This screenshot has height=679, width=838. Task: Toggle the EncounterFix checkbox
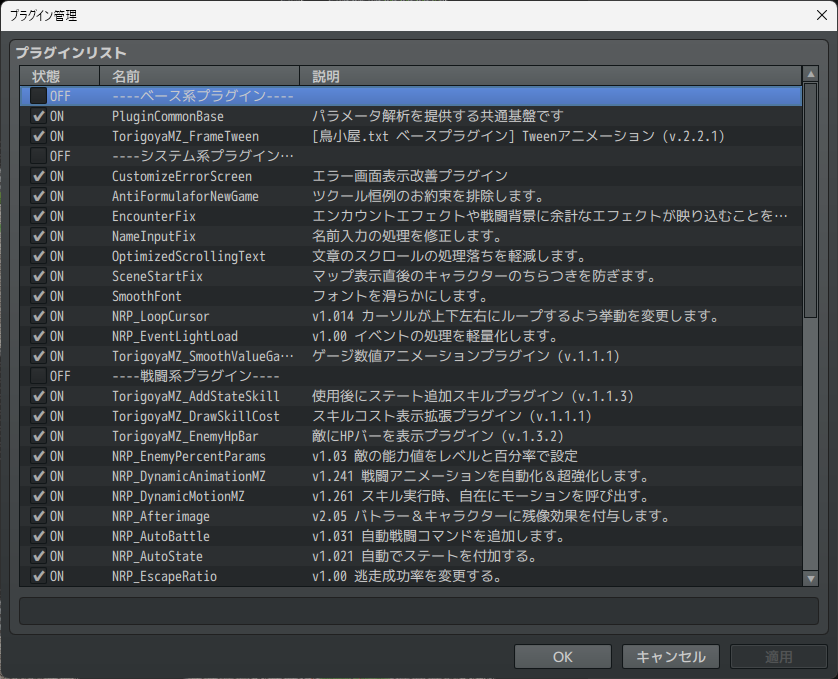click(38, 216)
